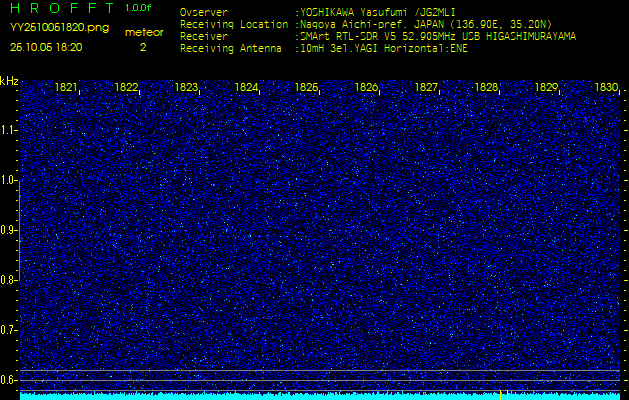Select the 1828 time tick label

point(486,88)
